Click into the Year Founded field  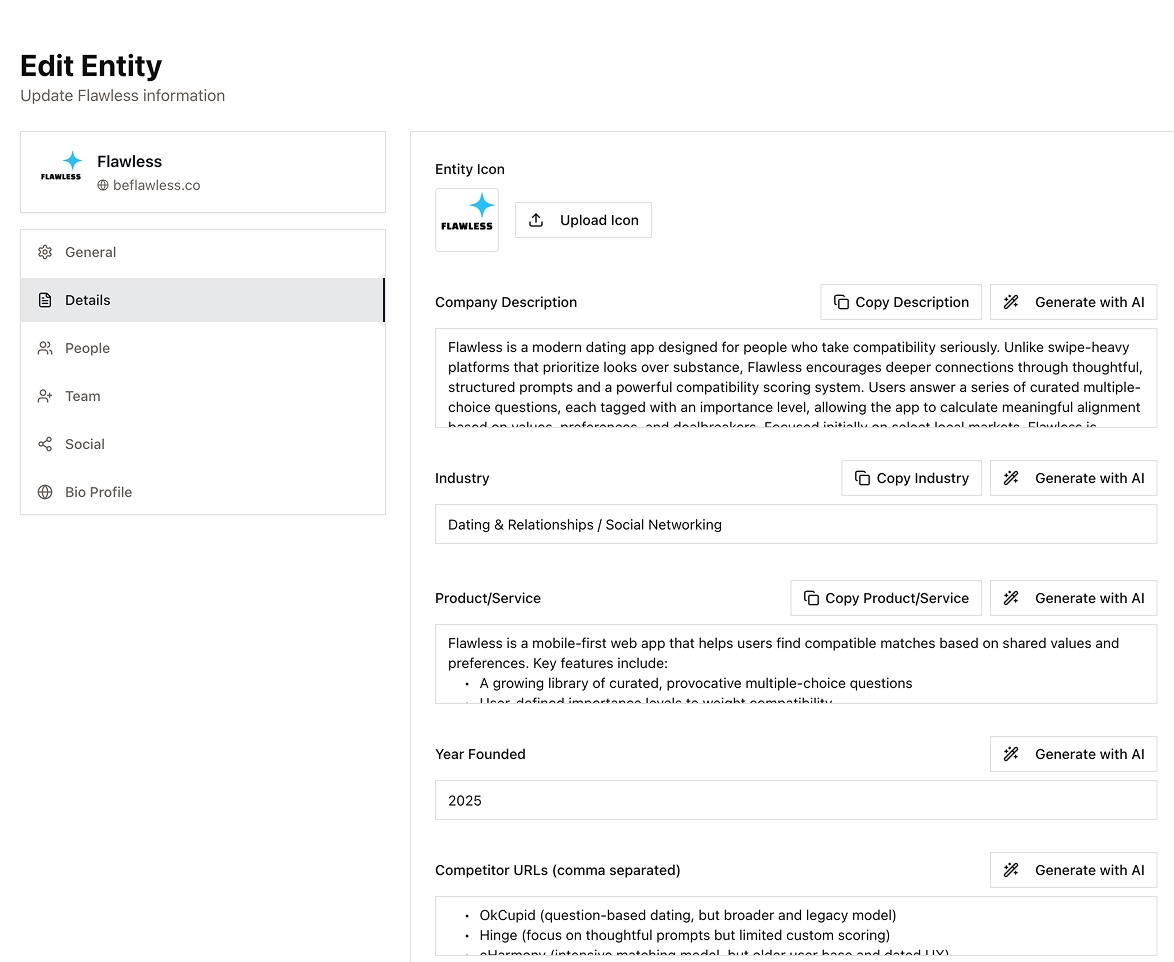tap(796, 800)
